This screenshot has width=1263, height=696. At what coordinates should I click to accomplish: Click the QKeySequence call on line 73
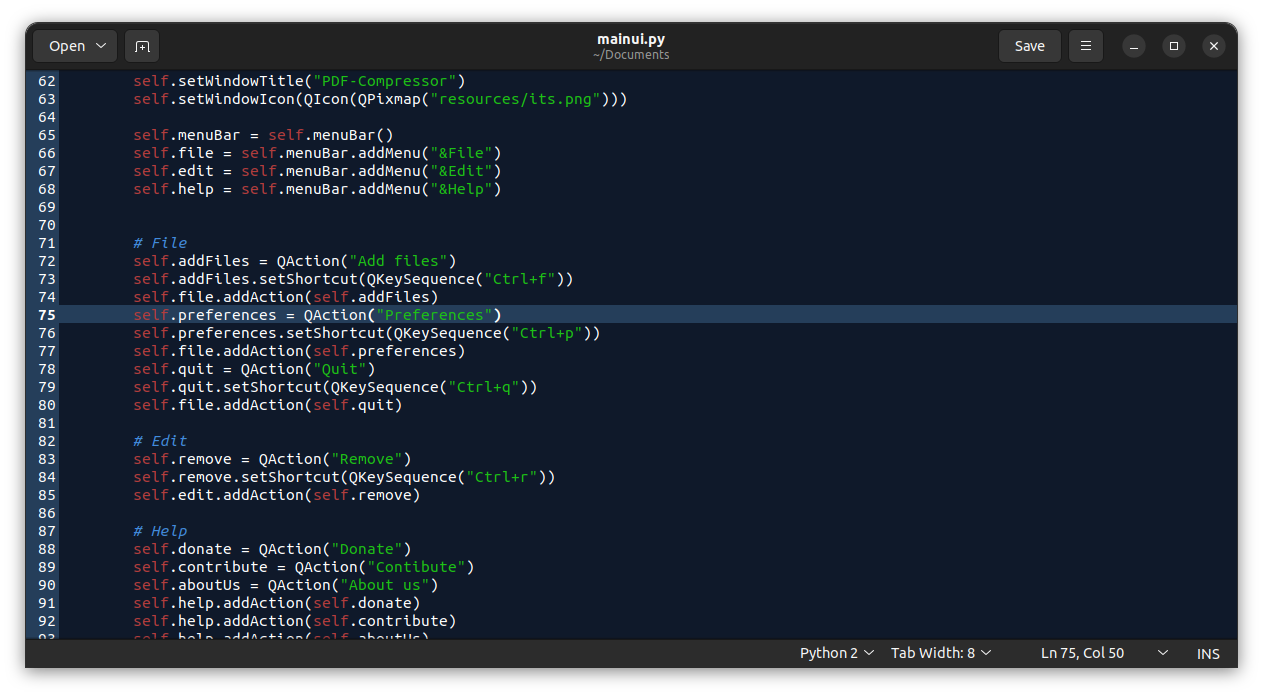[427, 278]
